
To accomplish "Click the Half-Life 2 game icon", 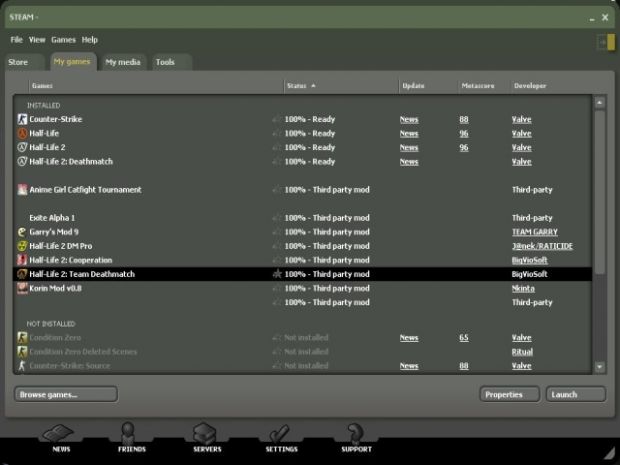I will click(x=22, y=147).
